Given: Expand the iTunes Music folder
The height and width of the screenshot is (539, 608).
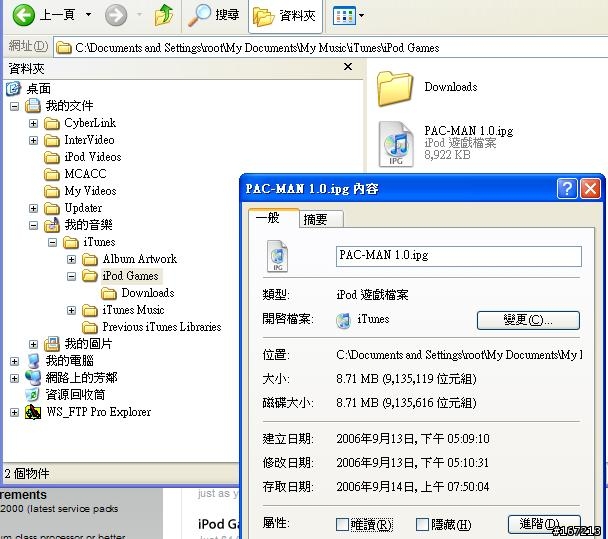Looking at the screenshot, I should pyautogui.click(x=71, y=310).
